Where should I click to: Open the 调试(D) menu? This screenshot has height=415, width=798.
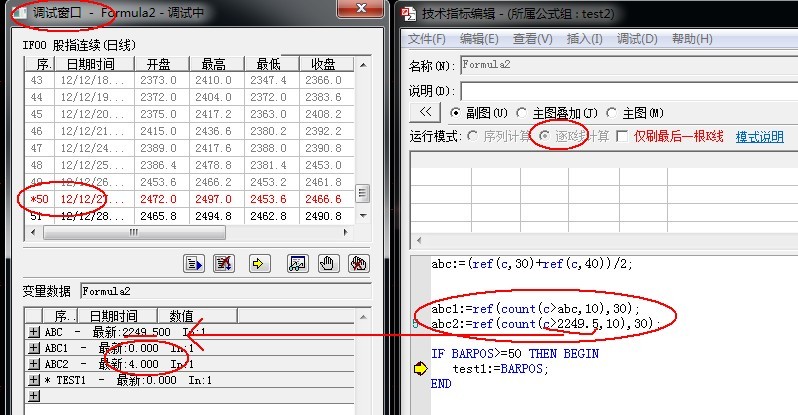[637, 39]
